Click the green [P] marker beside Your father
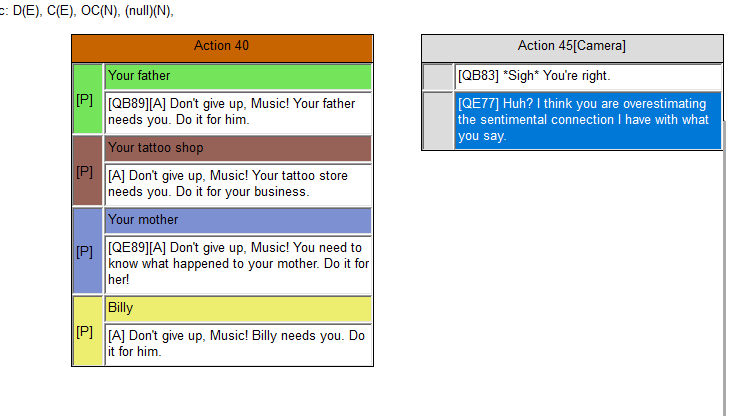 pos(88,99)
